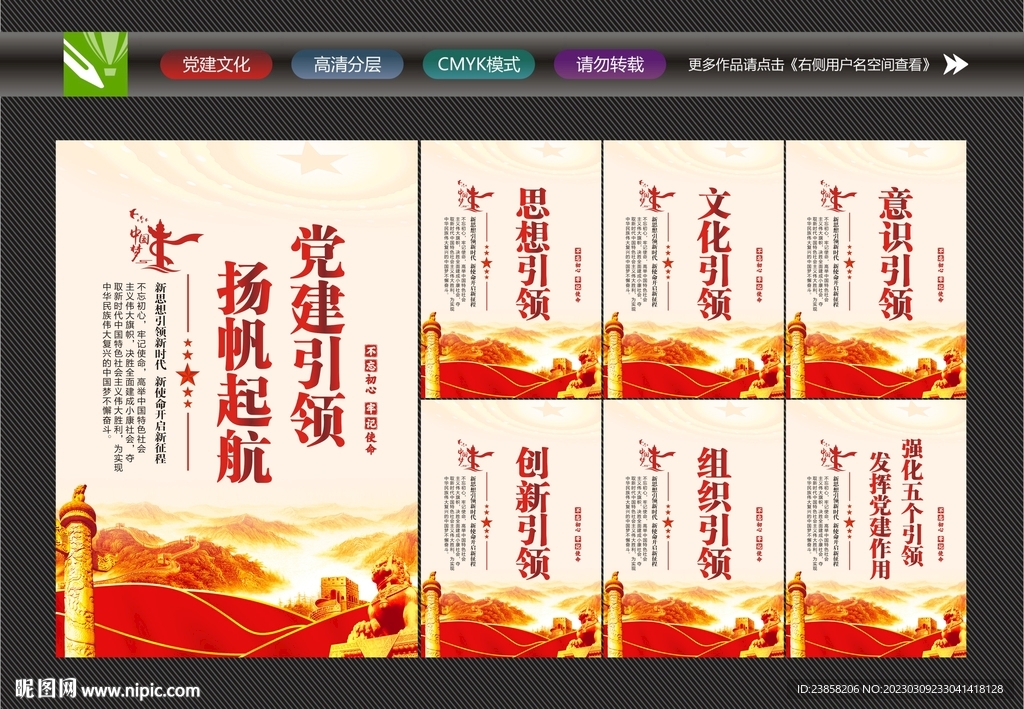Viewport: 1024px width, 709px height.
Task: Click the 不忘初心 牢记使命 caption on large poster
Action: pos(371,400)
